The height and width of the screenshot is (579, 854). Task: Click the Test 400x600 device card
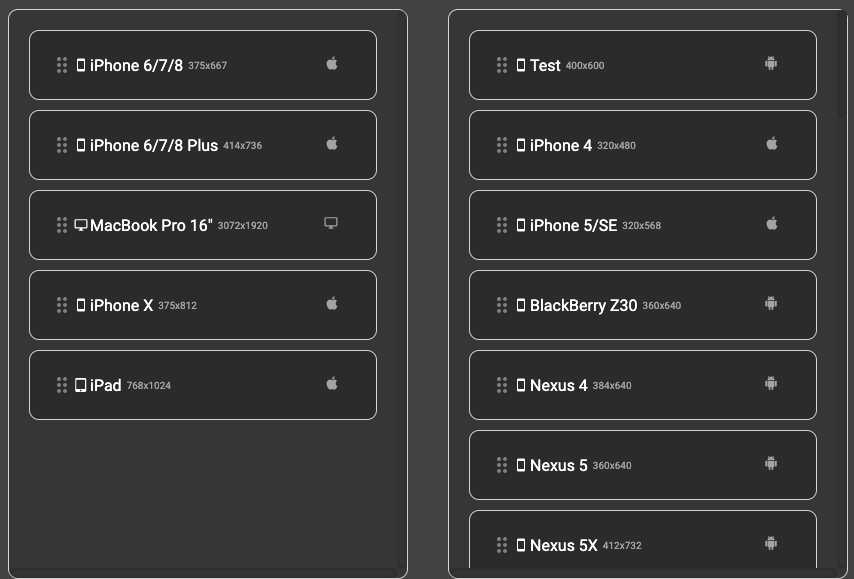point(643,65)
